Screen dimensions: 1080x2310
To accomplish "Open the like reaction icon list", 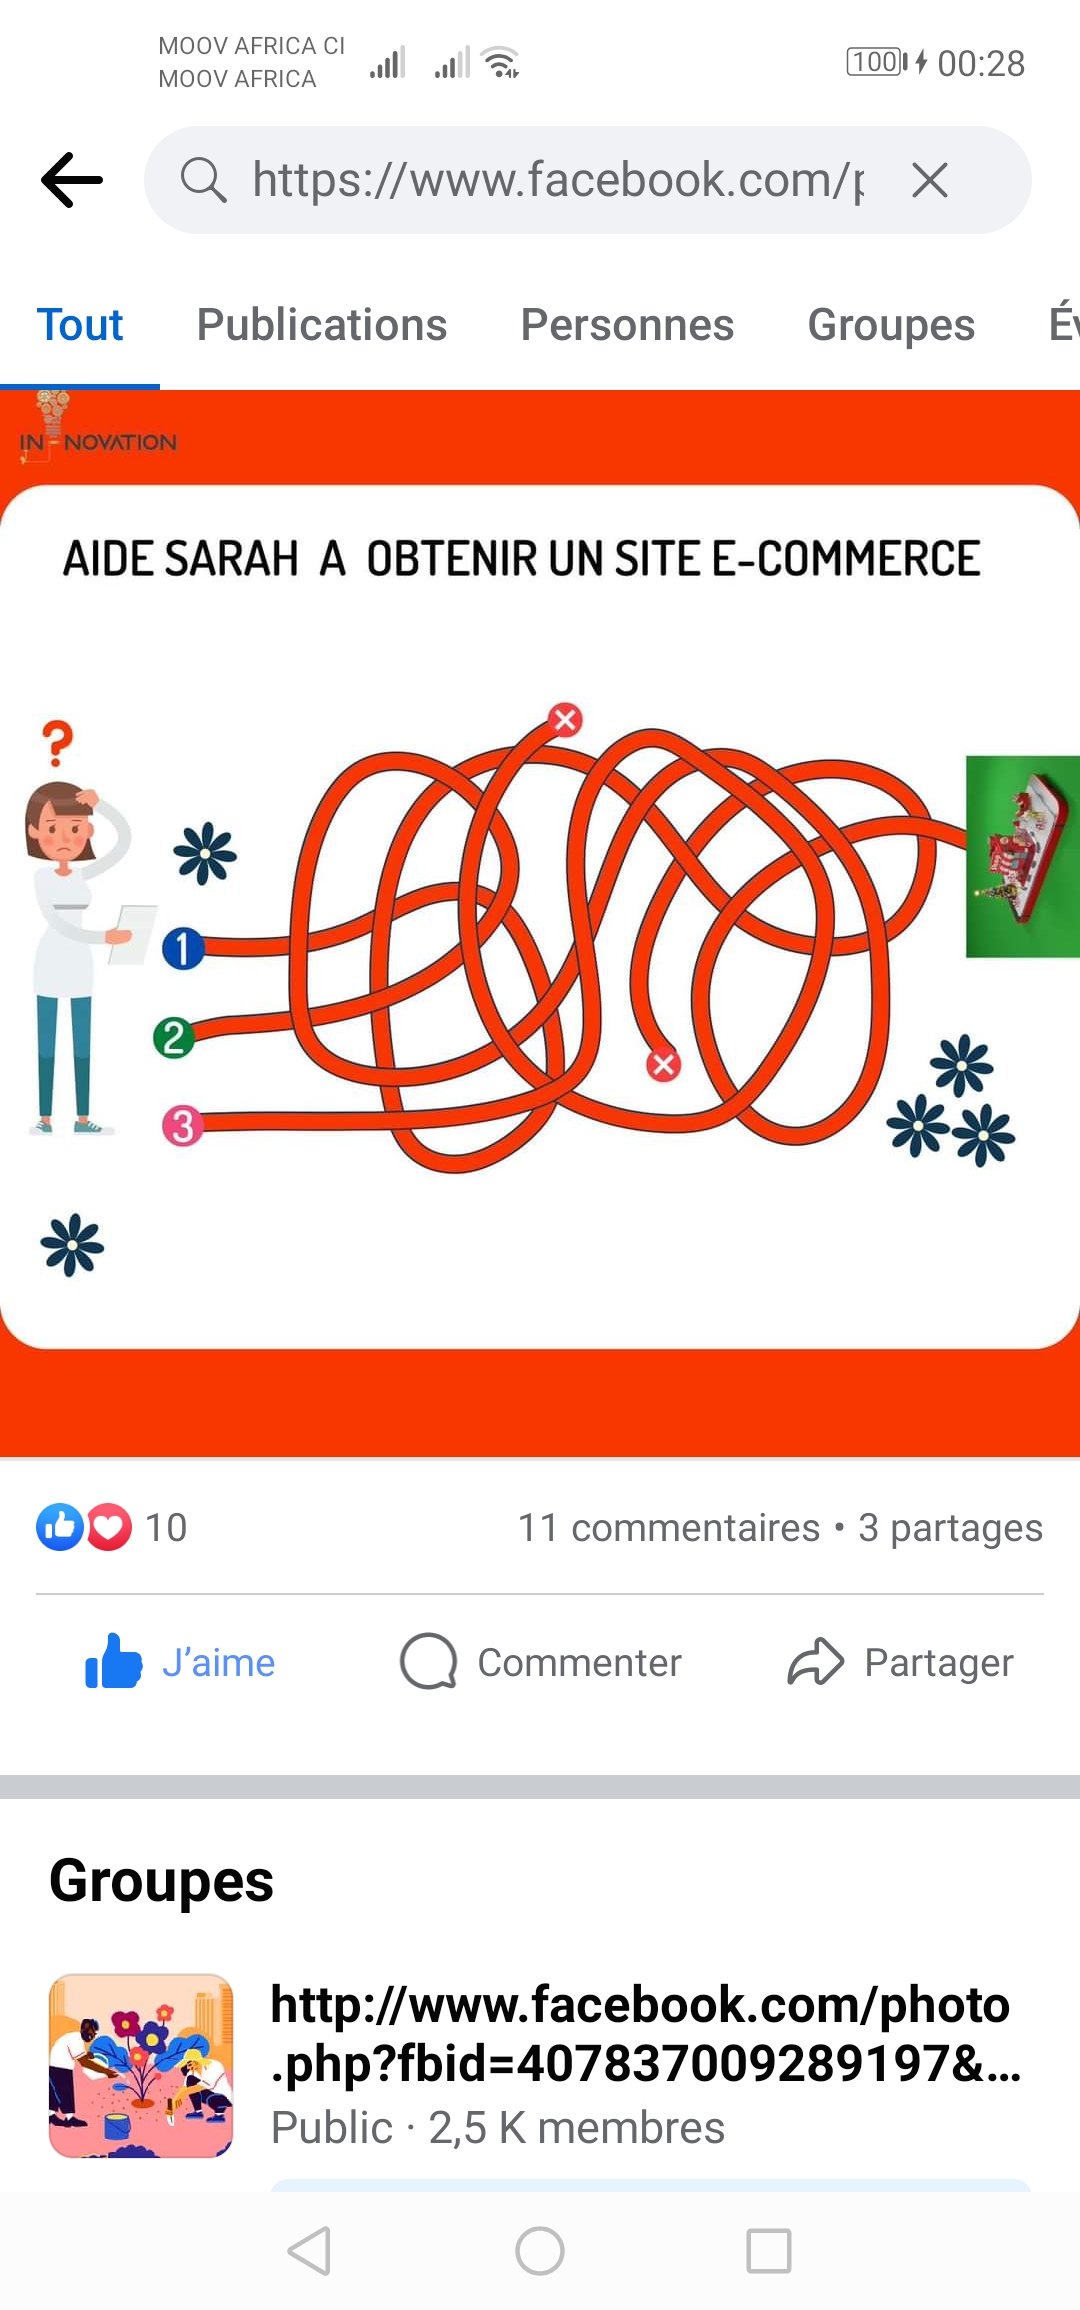I will [60, 1527].
